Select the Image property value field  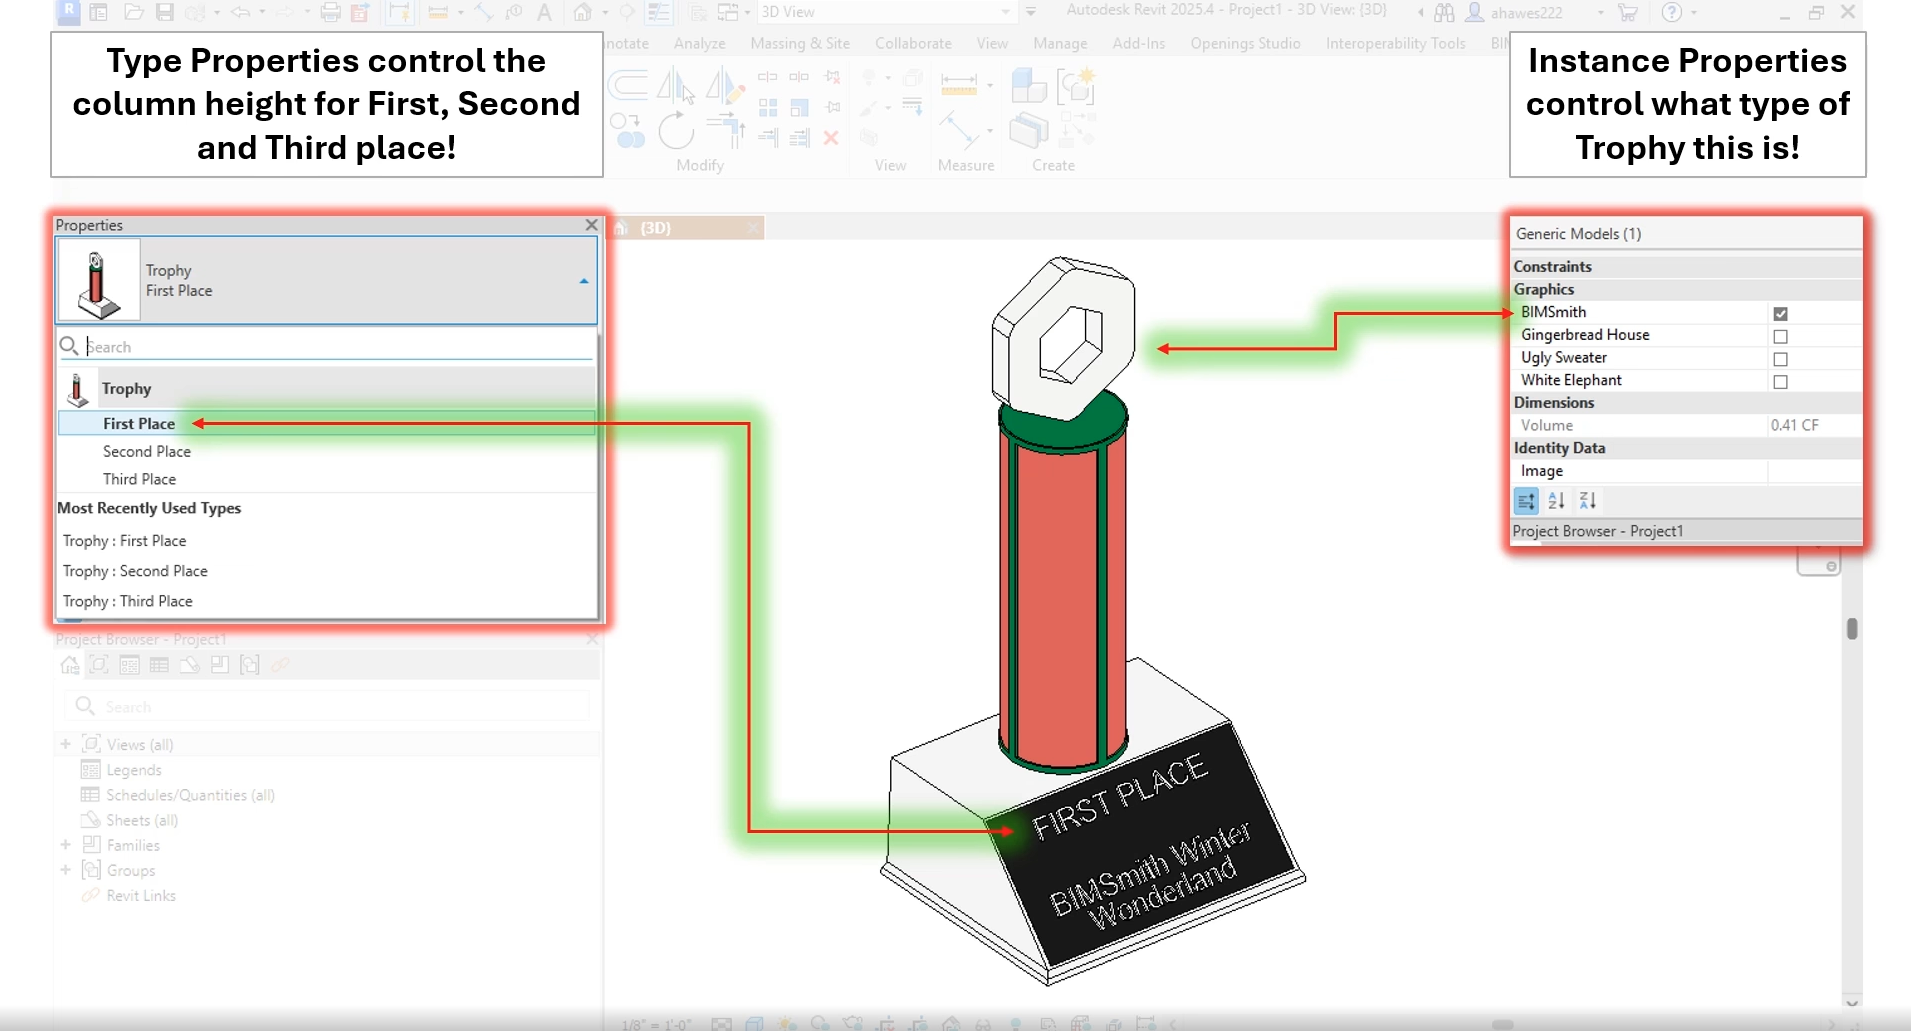pos(1814,471)
